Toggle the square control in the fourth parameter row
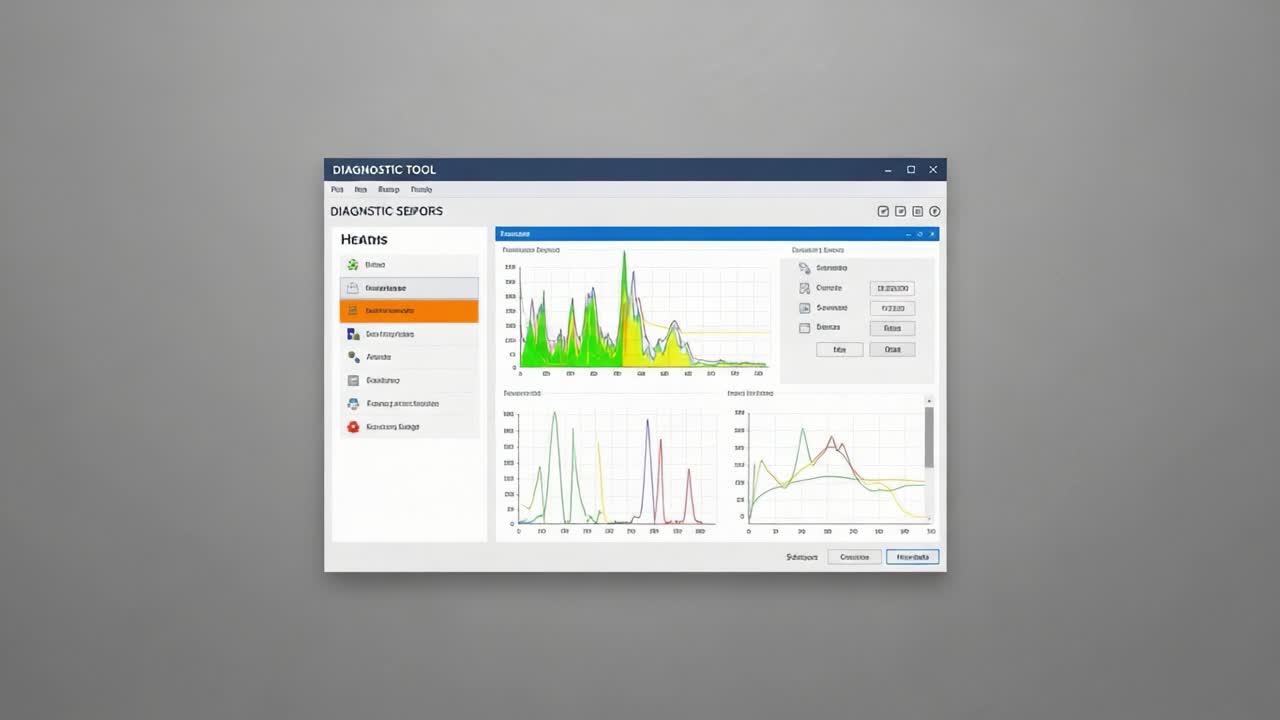The height and width of the screenshot is (720, 1280). [804, 328]
